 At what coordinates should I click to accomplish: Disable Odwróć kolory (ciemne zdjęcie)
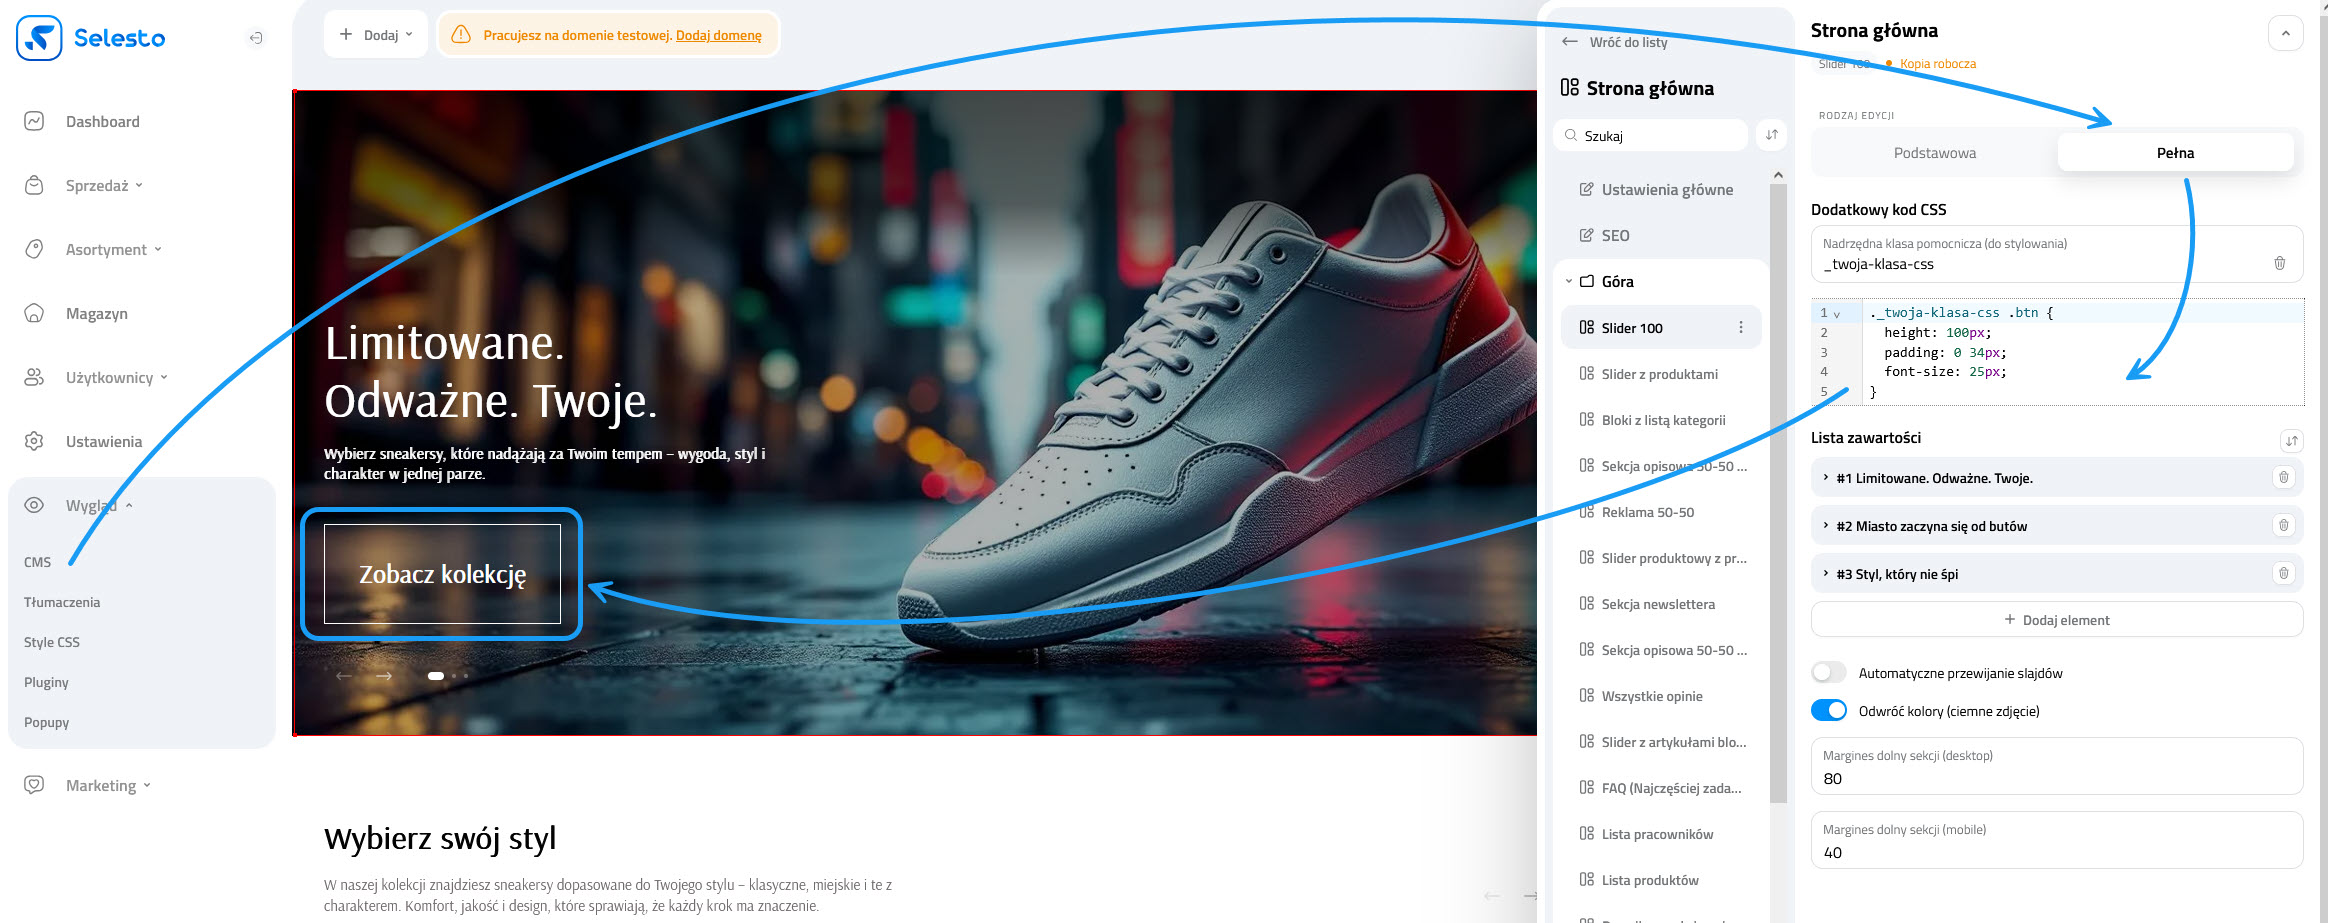1829,710
